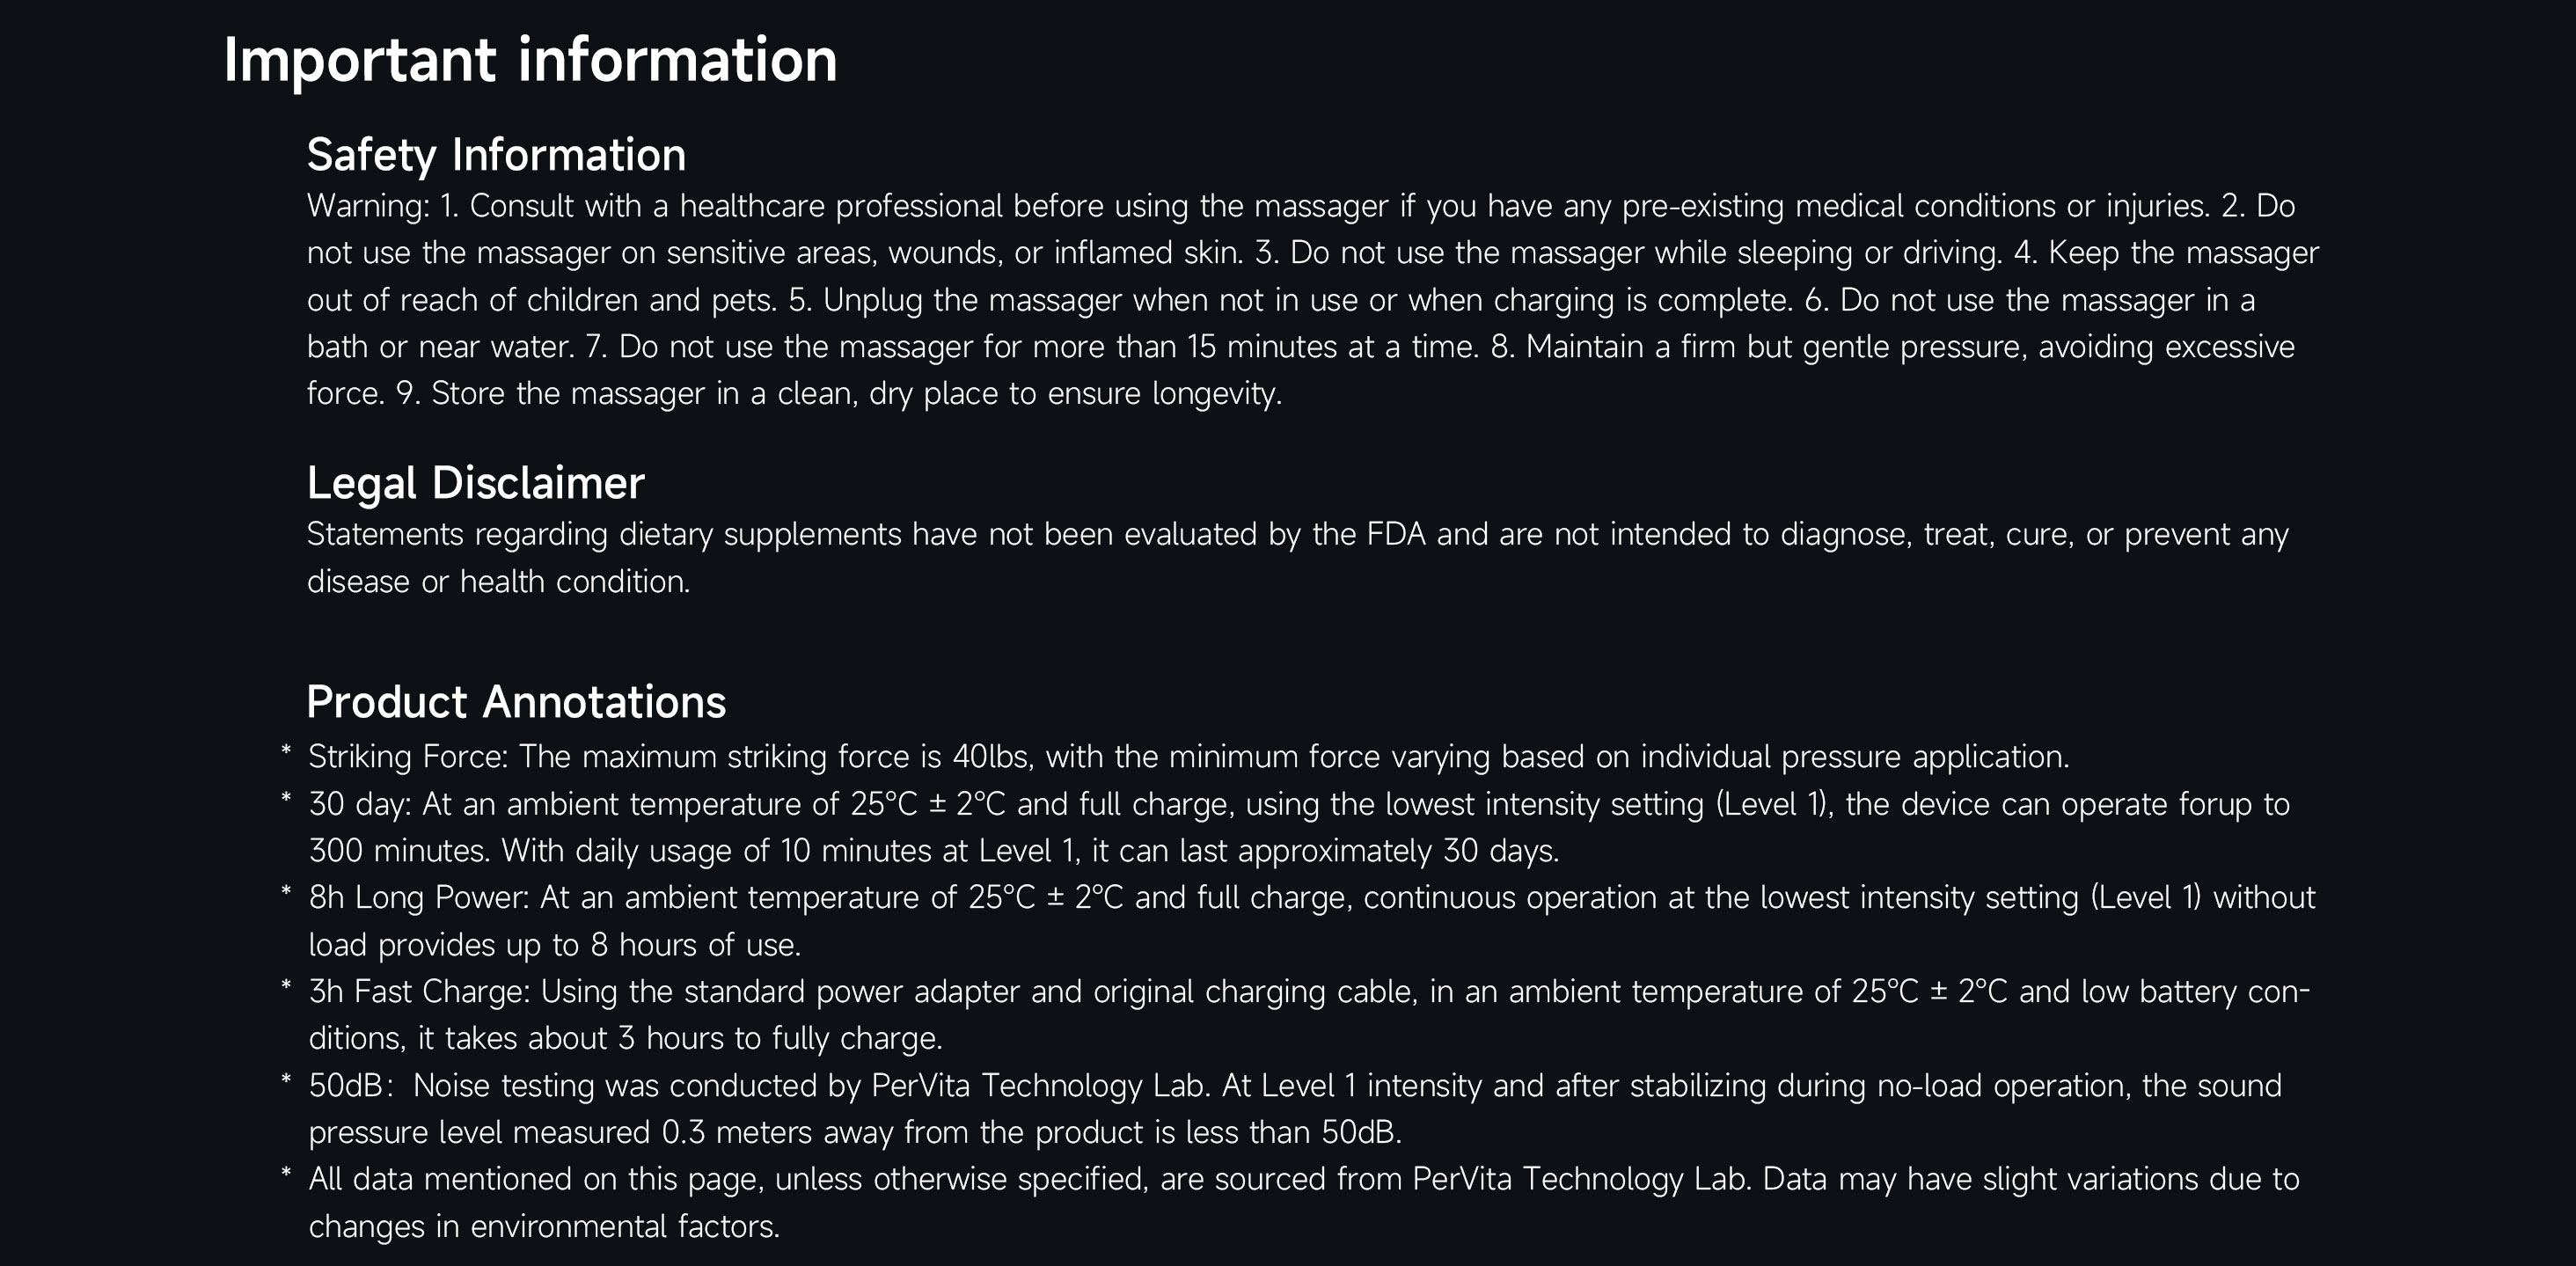
Task: Click the asterisk beside "8h Long Power"
Action: tap(286, 892)
